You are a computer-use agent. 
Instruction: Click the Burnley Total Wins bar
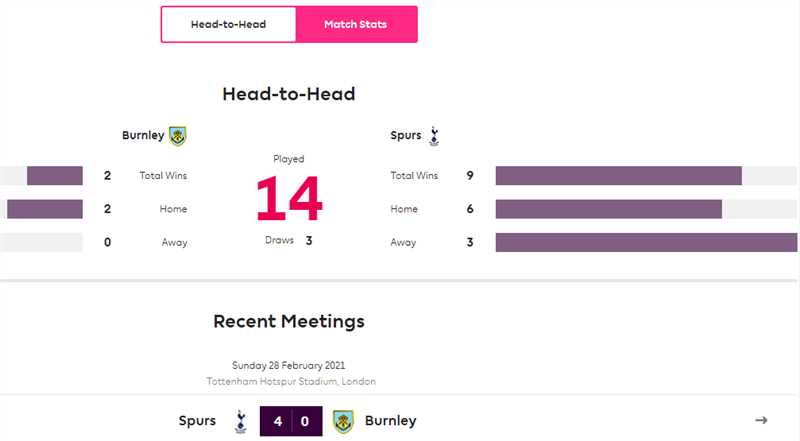pos(54,176)
